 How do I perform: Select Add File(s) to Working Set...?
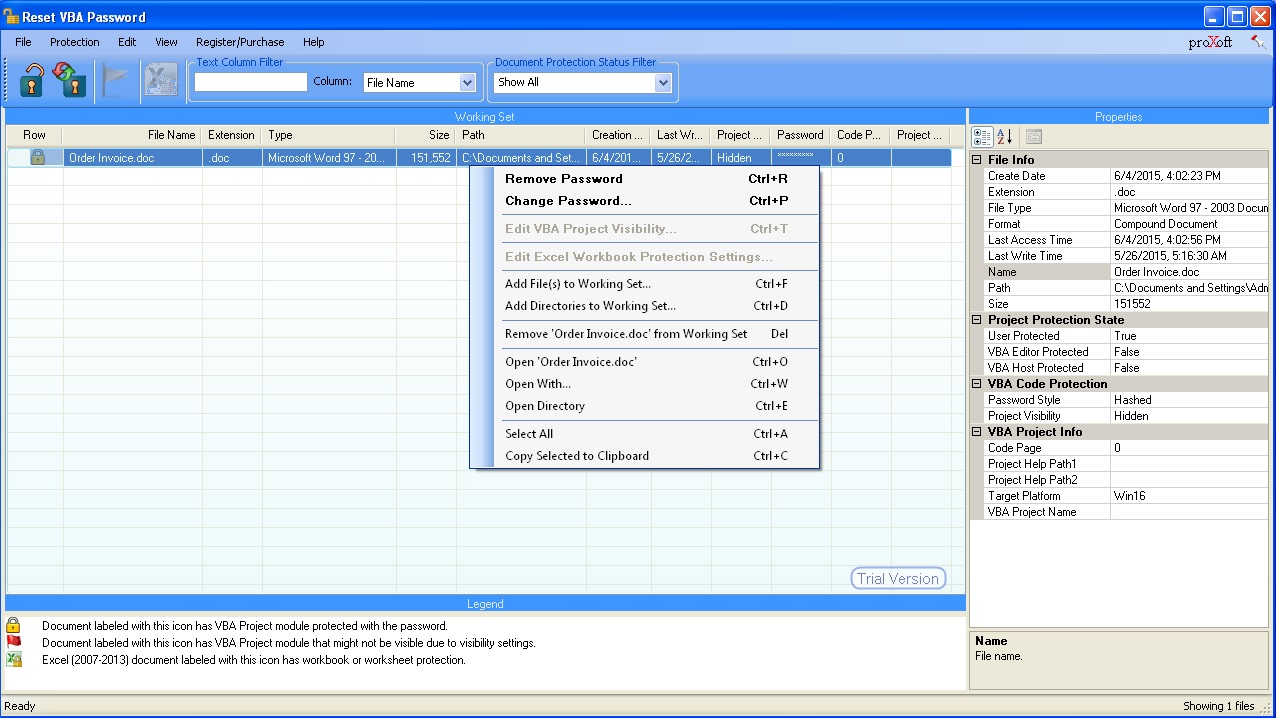pos(646,284)
